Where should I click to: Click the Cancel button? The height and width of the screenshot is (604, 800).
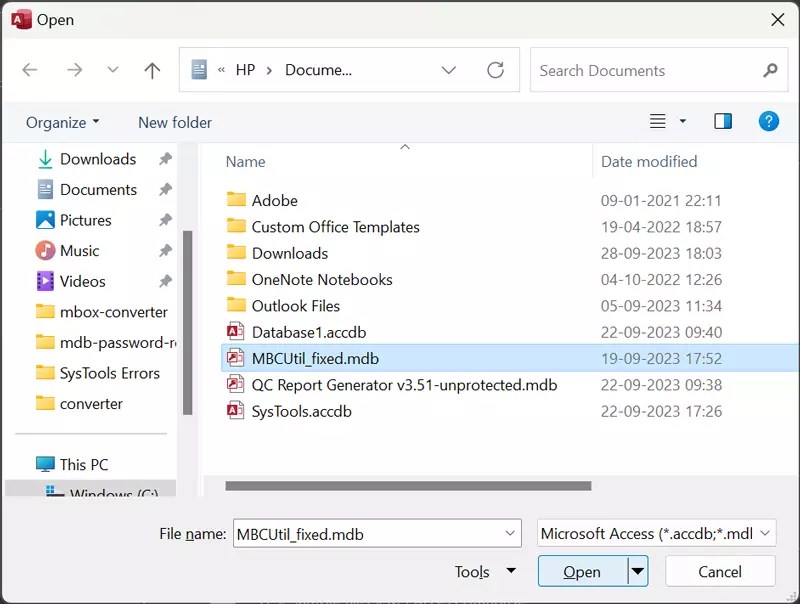tap(720, 571)
